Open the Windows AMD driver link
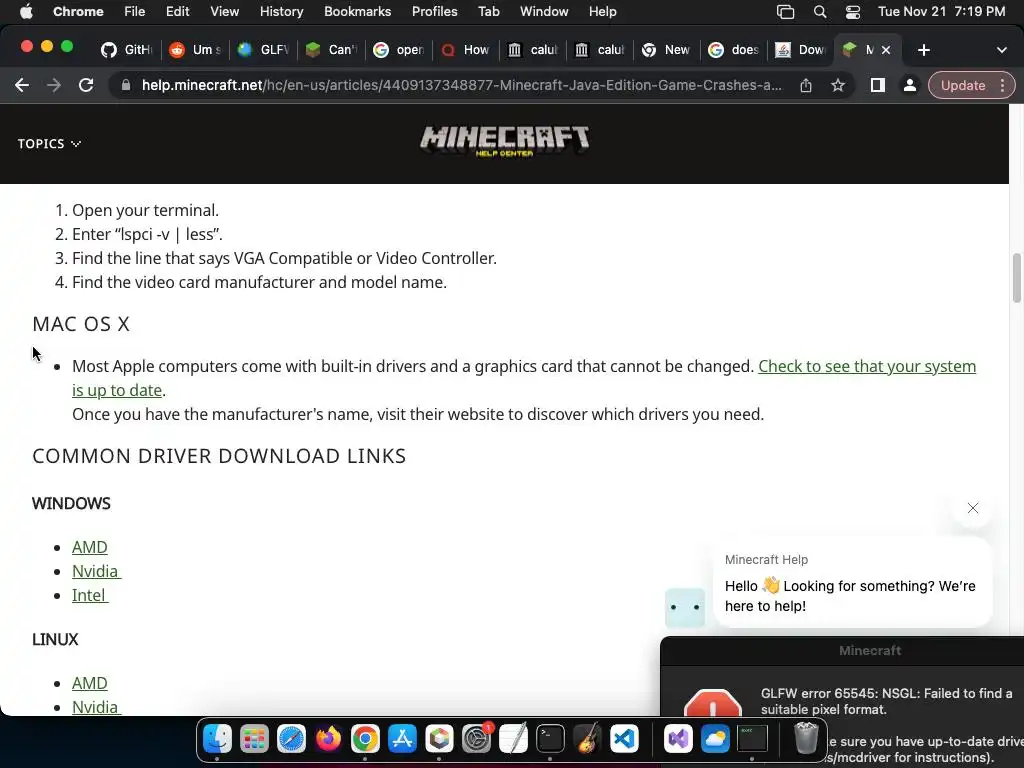Viewport: 1024px width, 768px height. [x=89, y=547]
